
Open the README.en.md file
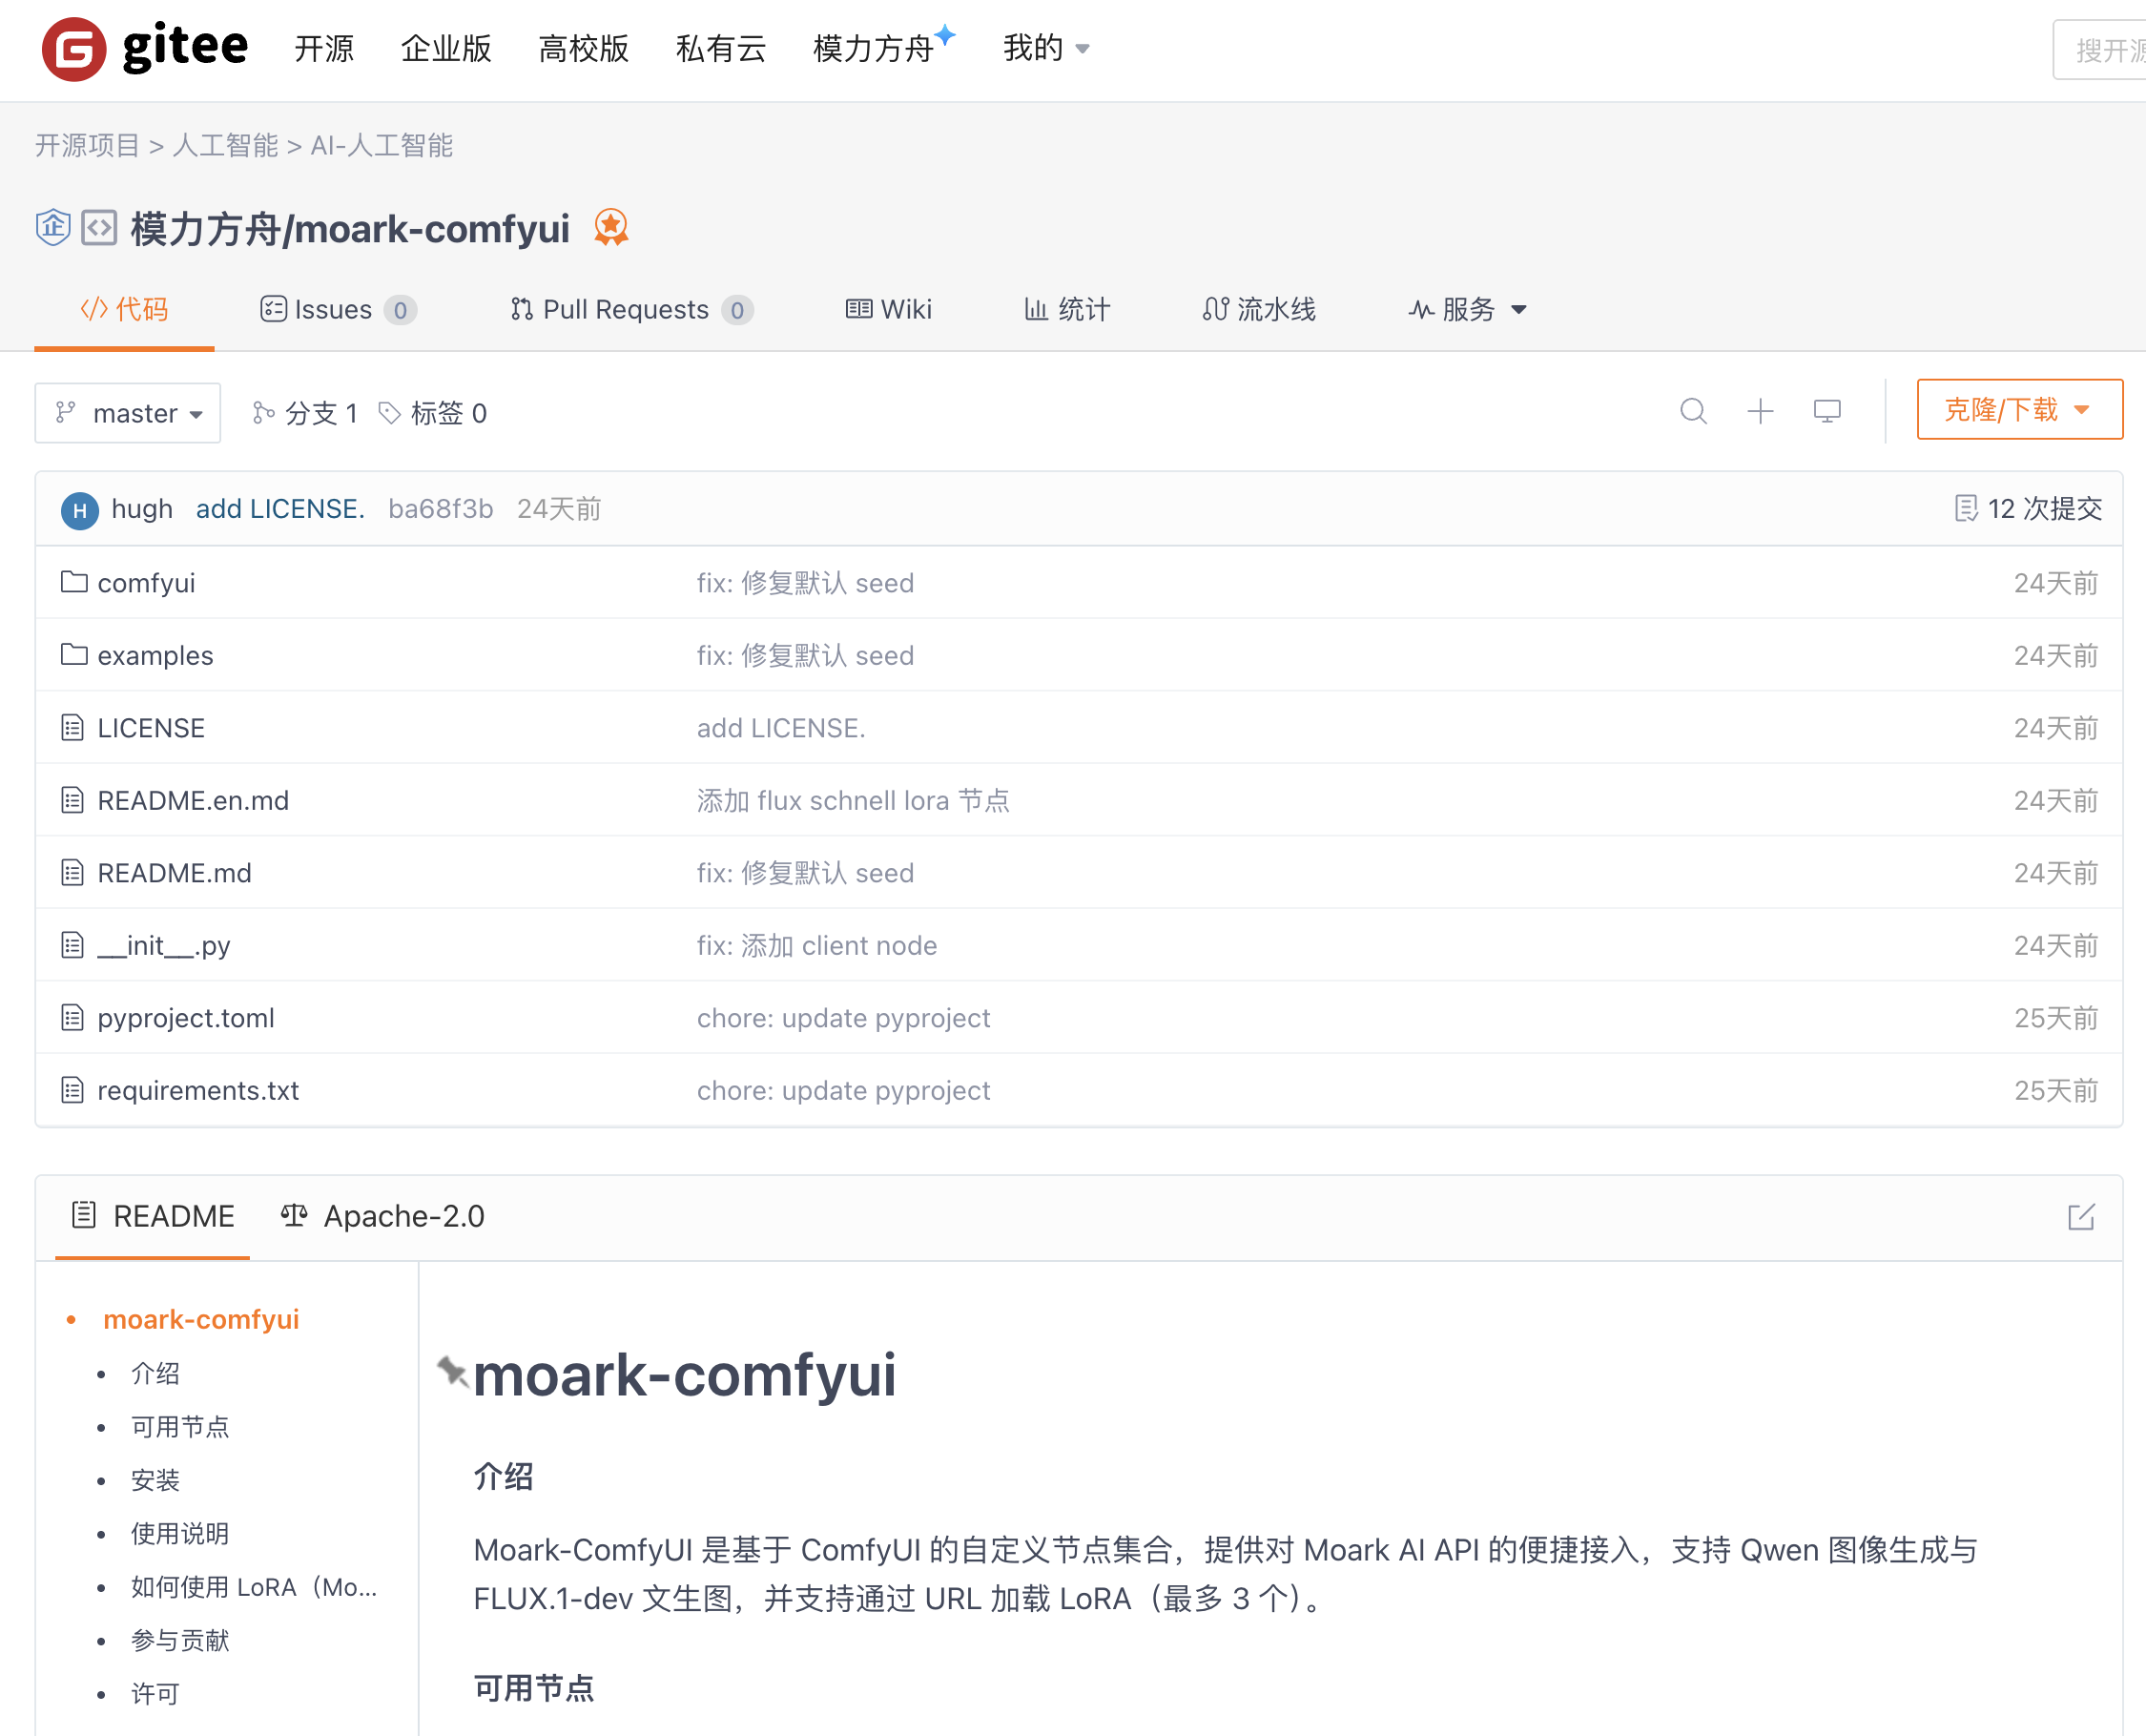(x=193, y=800)
